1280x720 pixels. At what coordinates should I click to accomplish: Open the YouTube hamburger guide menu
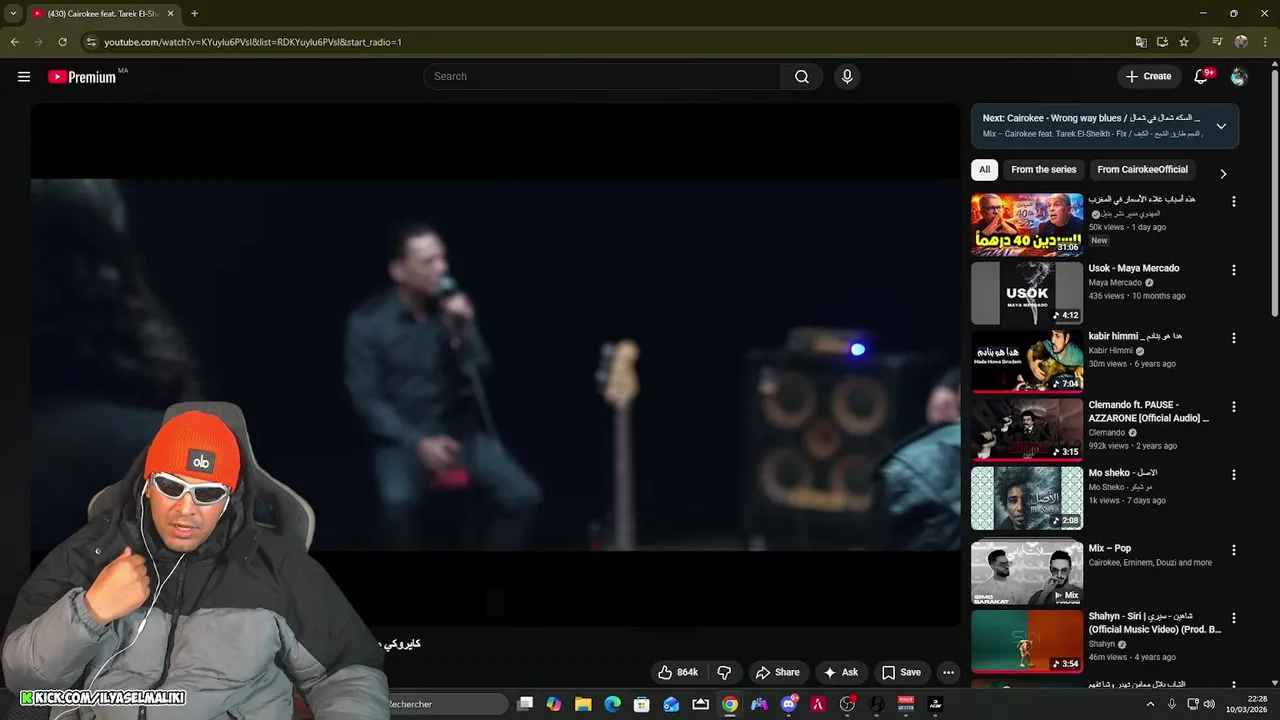[24, 76]
